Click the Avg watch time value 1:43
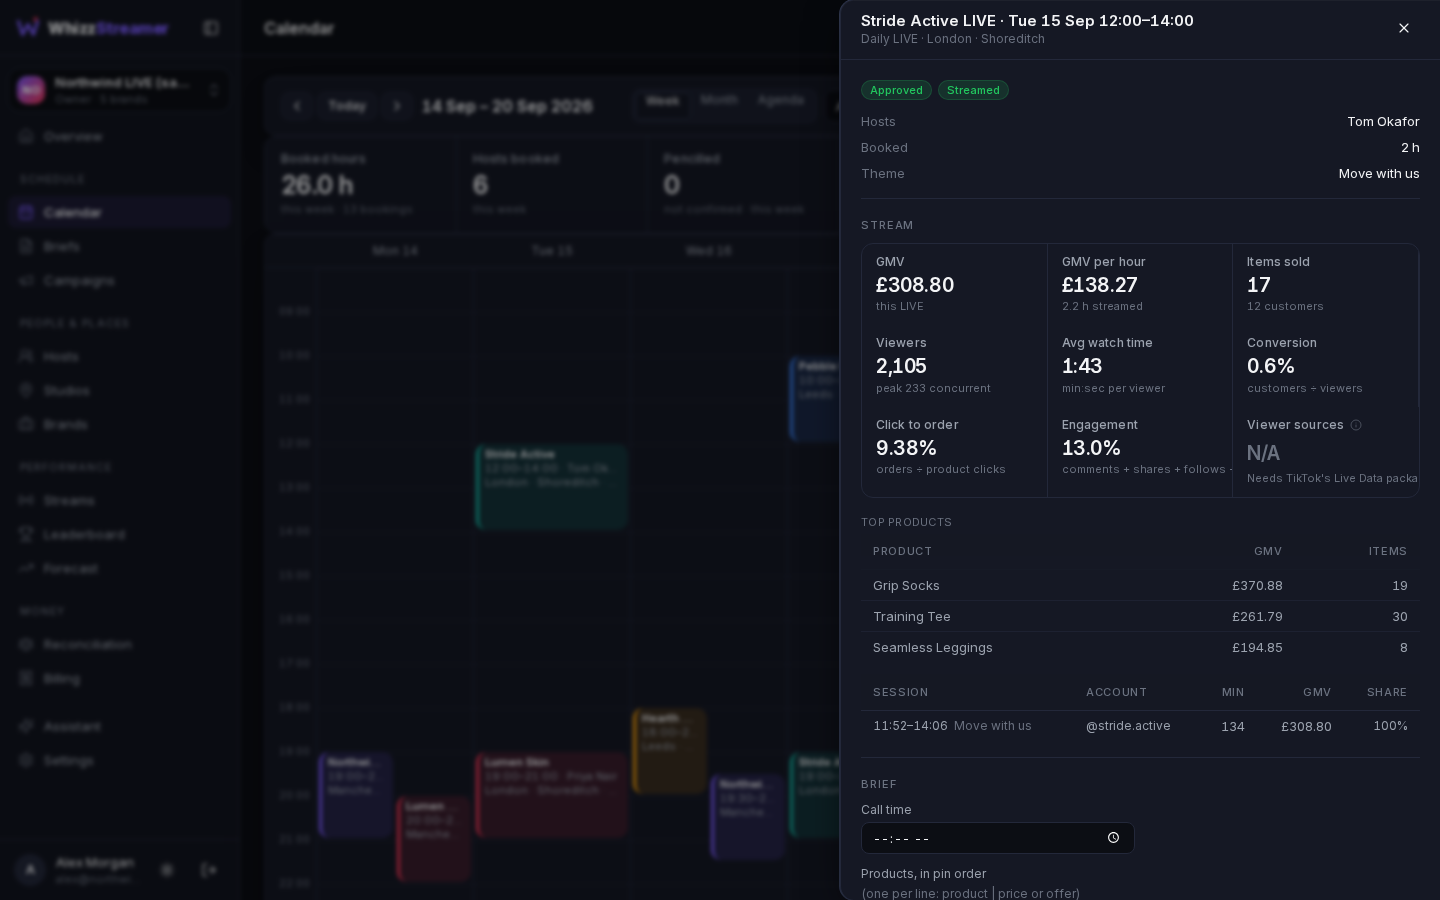 (1082, 366)
